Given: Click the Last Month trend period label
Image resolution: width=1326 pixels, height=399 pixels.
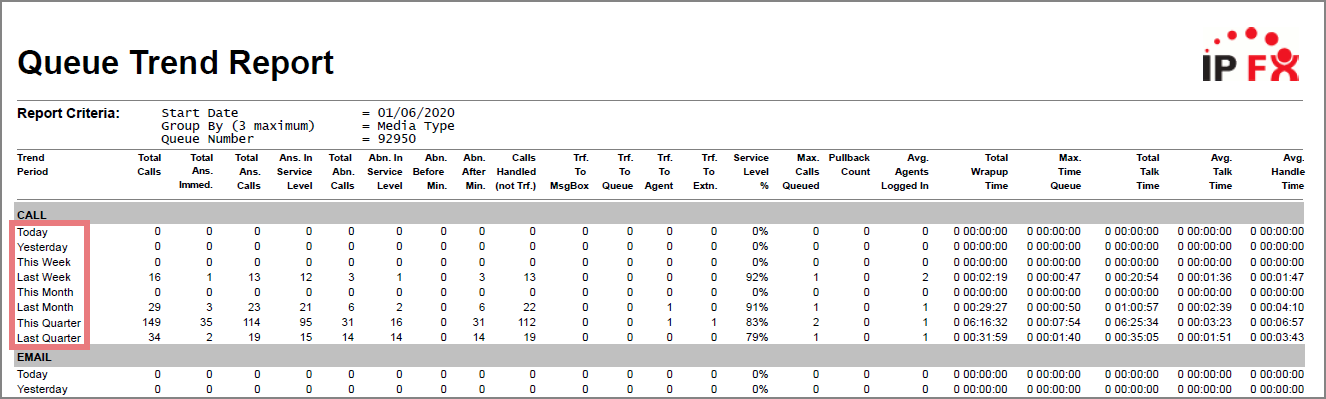Looking at the screenshot, I should [x=43, y=307].
